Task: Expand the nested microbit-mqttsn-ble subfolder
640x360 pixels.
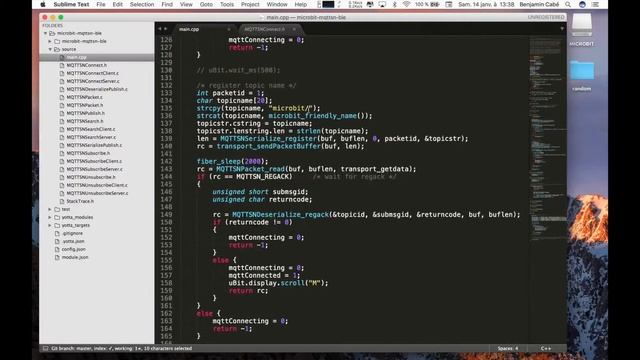Action: click(x=50, y=41)
